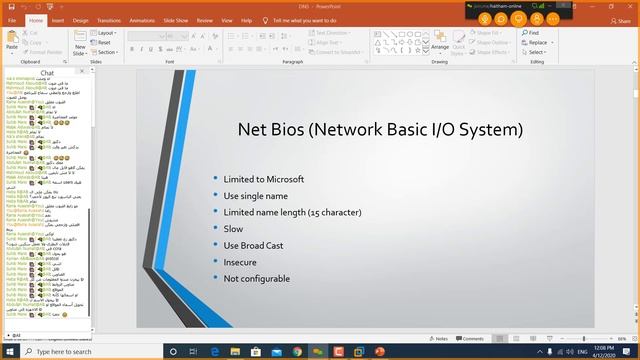640x360 pixels.
Task: Click Start From Beginning presentation icon
Action: 50,7
